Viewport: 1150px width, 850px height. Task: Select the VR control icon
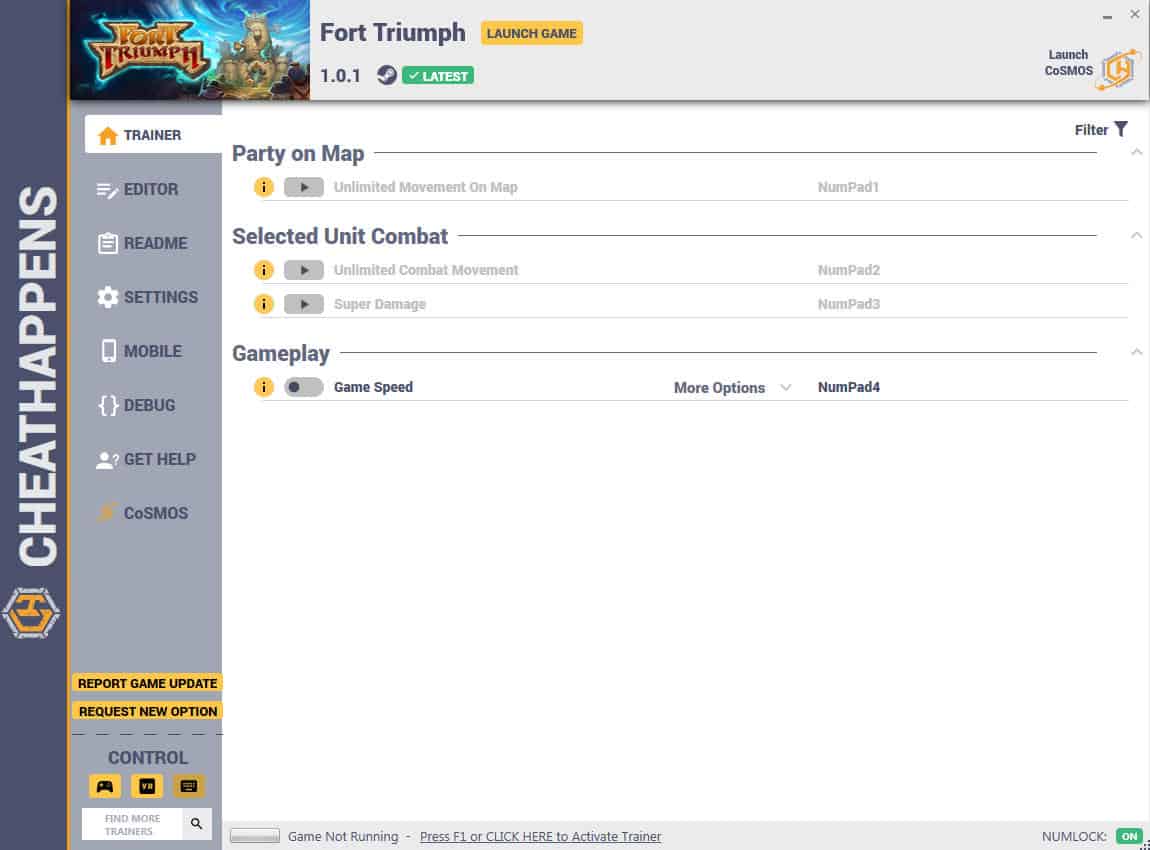[x=147, y=786]
